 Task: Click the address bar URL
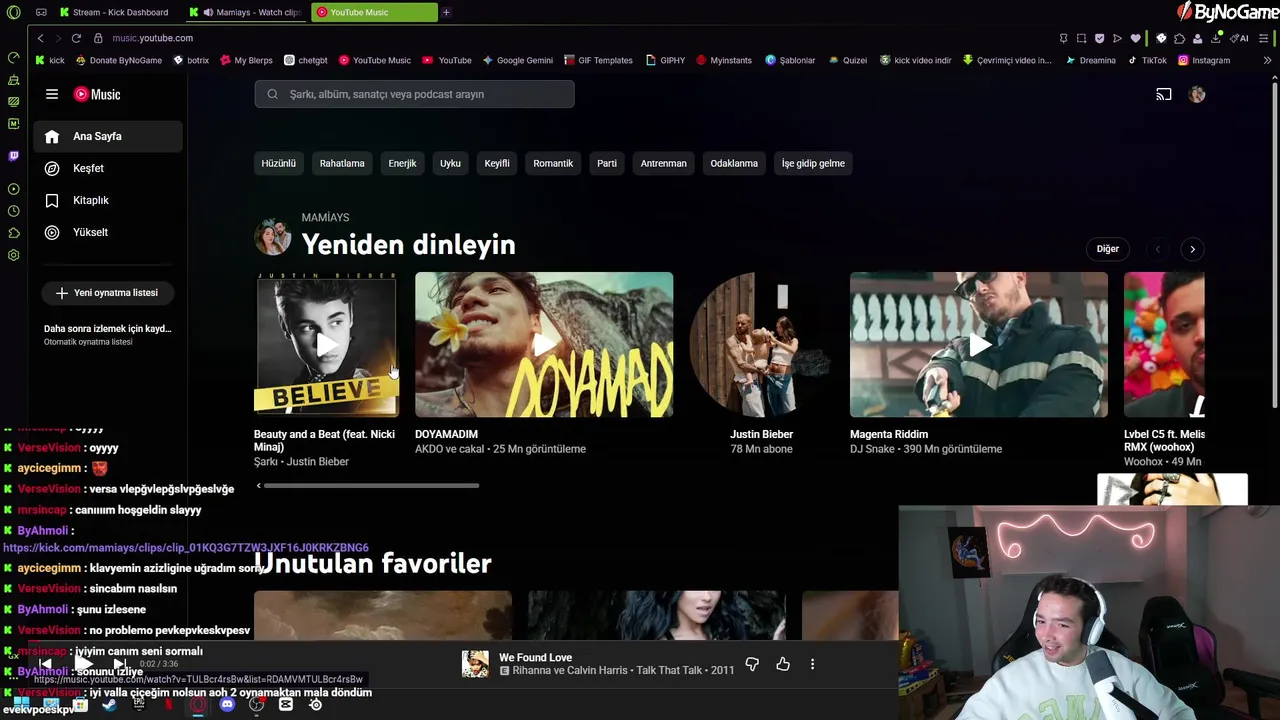(153, 38)
